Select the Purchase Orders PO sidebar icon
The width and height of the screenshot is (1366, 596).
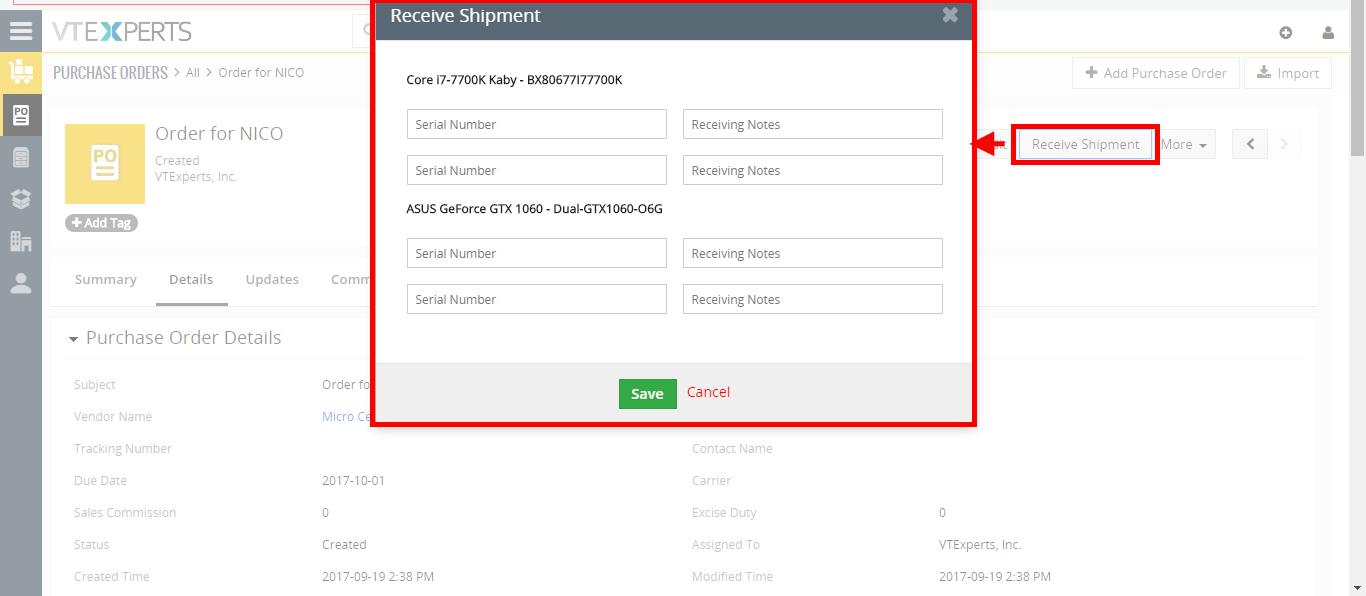coord(21,115)
